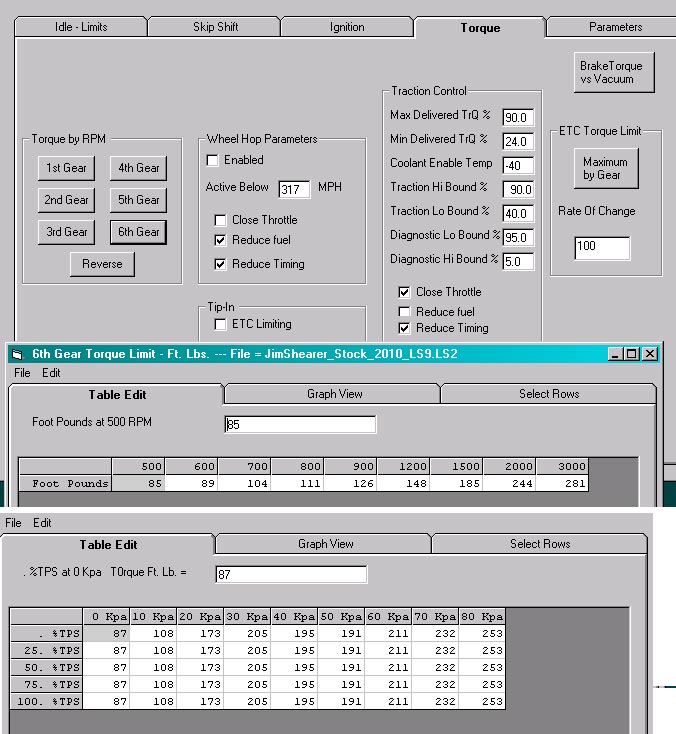
Task: Toggle Wheel Hop Close Throttle checkbox
Action: [221, 220]
